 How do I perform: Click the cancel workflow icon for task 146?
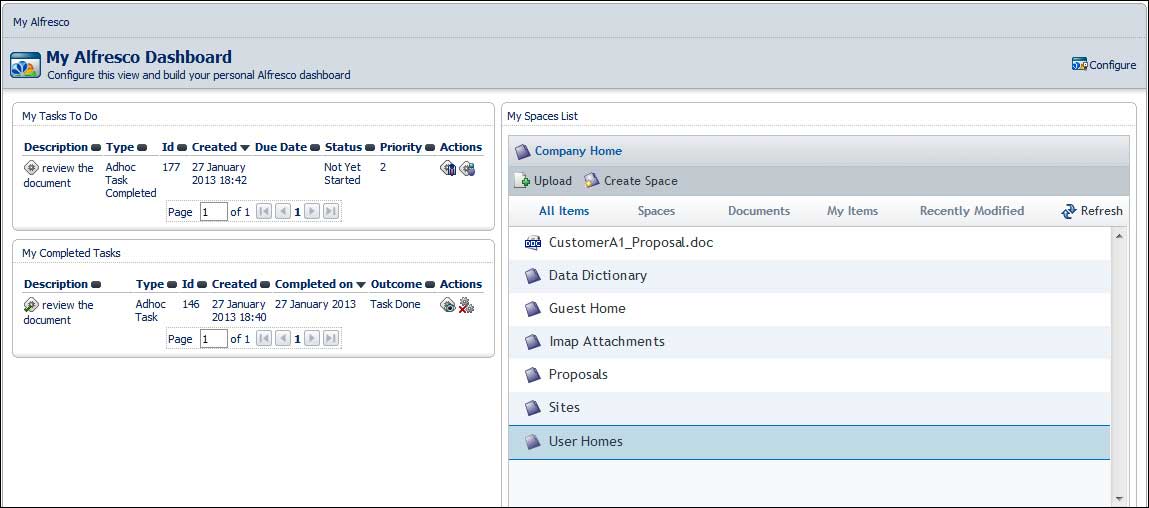pyautogui.click(x=466, y=305)
